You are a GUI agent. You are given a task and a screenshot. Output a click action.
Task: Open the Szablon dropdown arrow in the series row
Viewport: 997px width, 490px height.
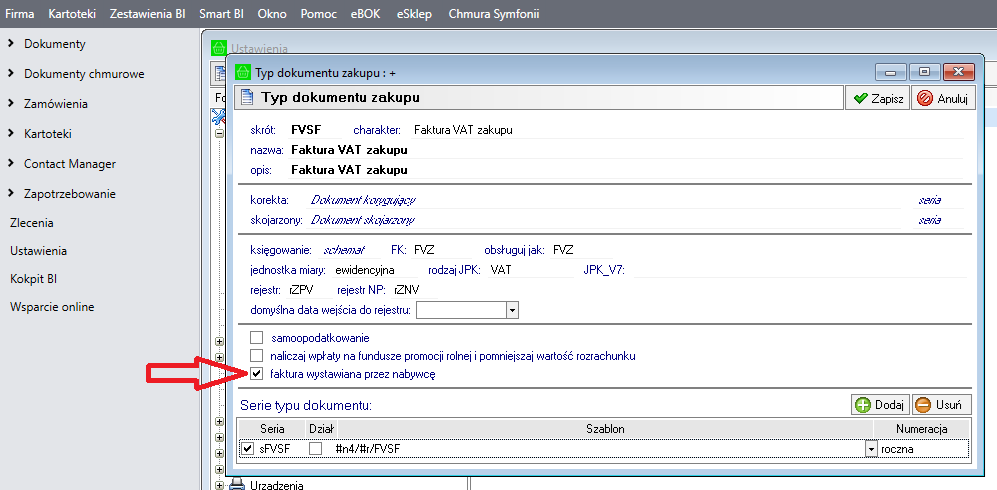(x=871, y=450)
